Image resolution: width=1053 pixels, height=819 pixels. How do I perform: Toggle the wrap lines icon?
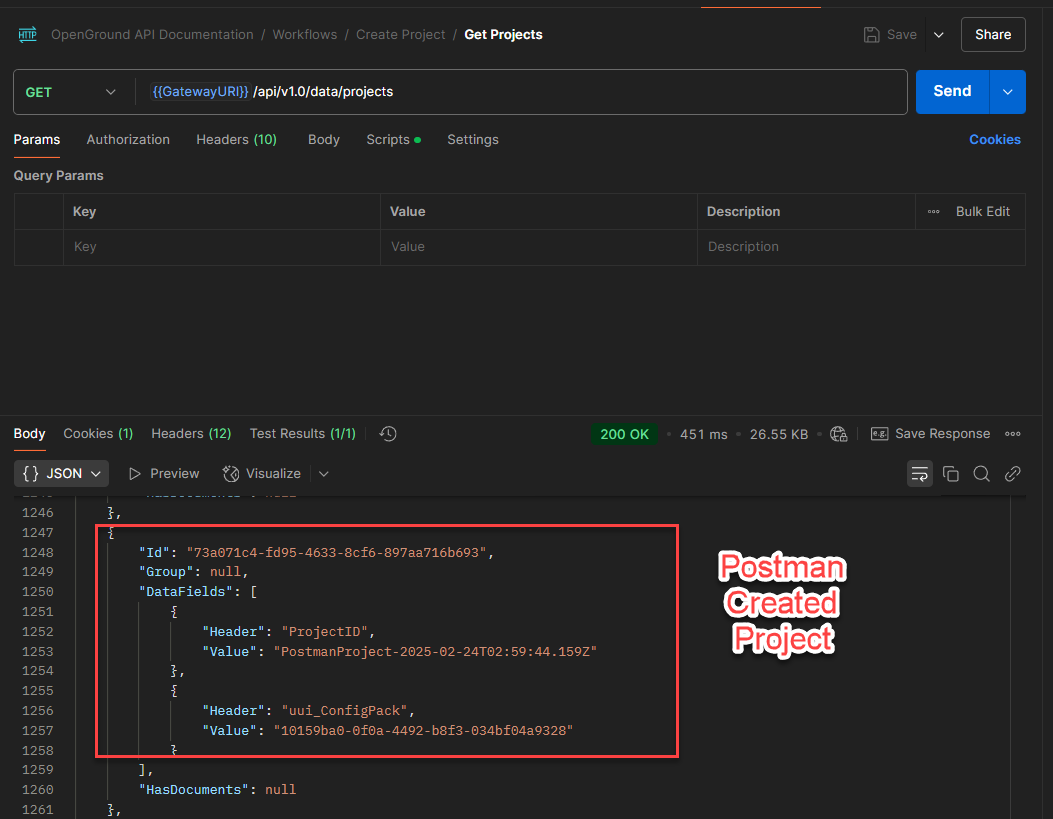click(919, 474)
